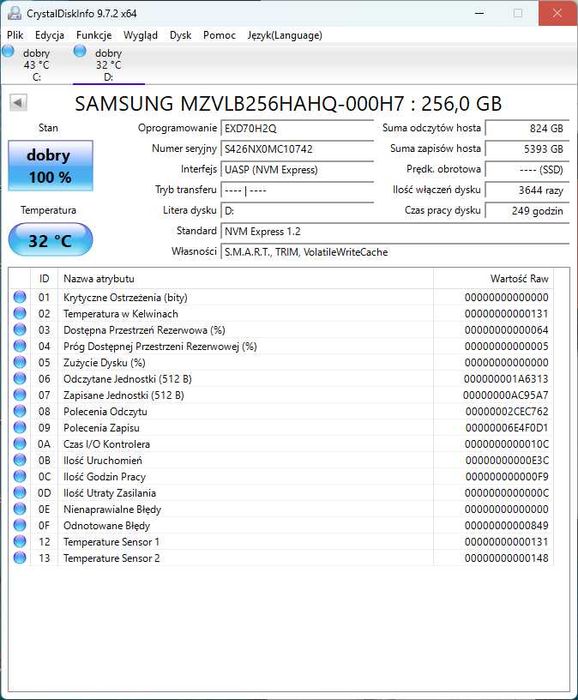The width and height of the screenshot is (578, 700).
Task: Click status orb of attribute 0A row
Action: 20,444
